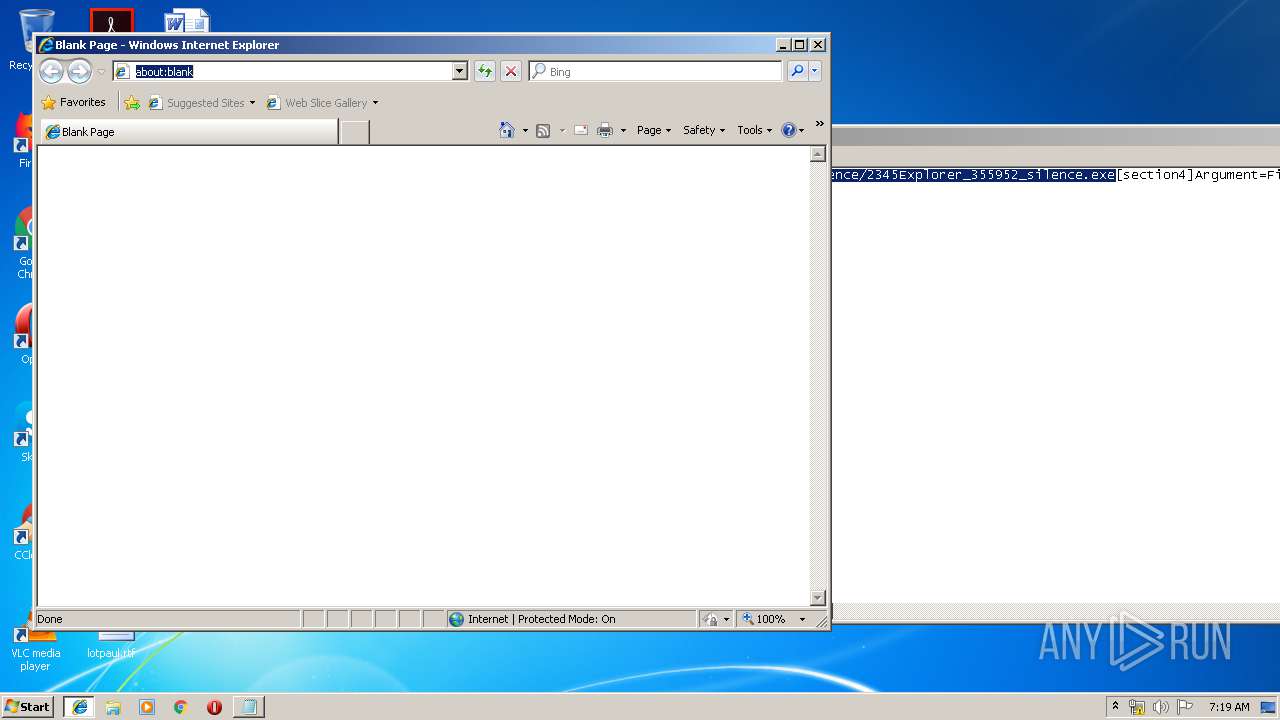Click the IE title bar icon
The height and width of the screenshot is (720, 1280).
click(46, 45)
